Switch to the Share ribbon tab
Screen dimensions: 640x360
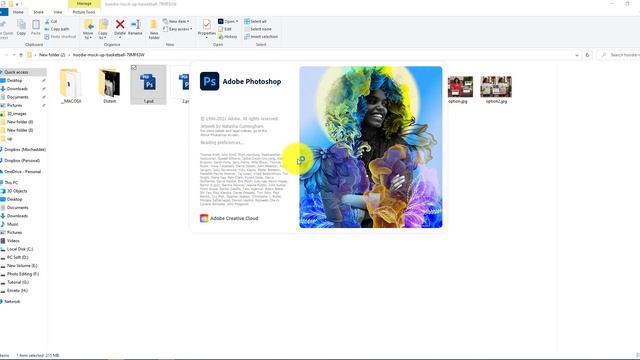[x=38, y=12]
